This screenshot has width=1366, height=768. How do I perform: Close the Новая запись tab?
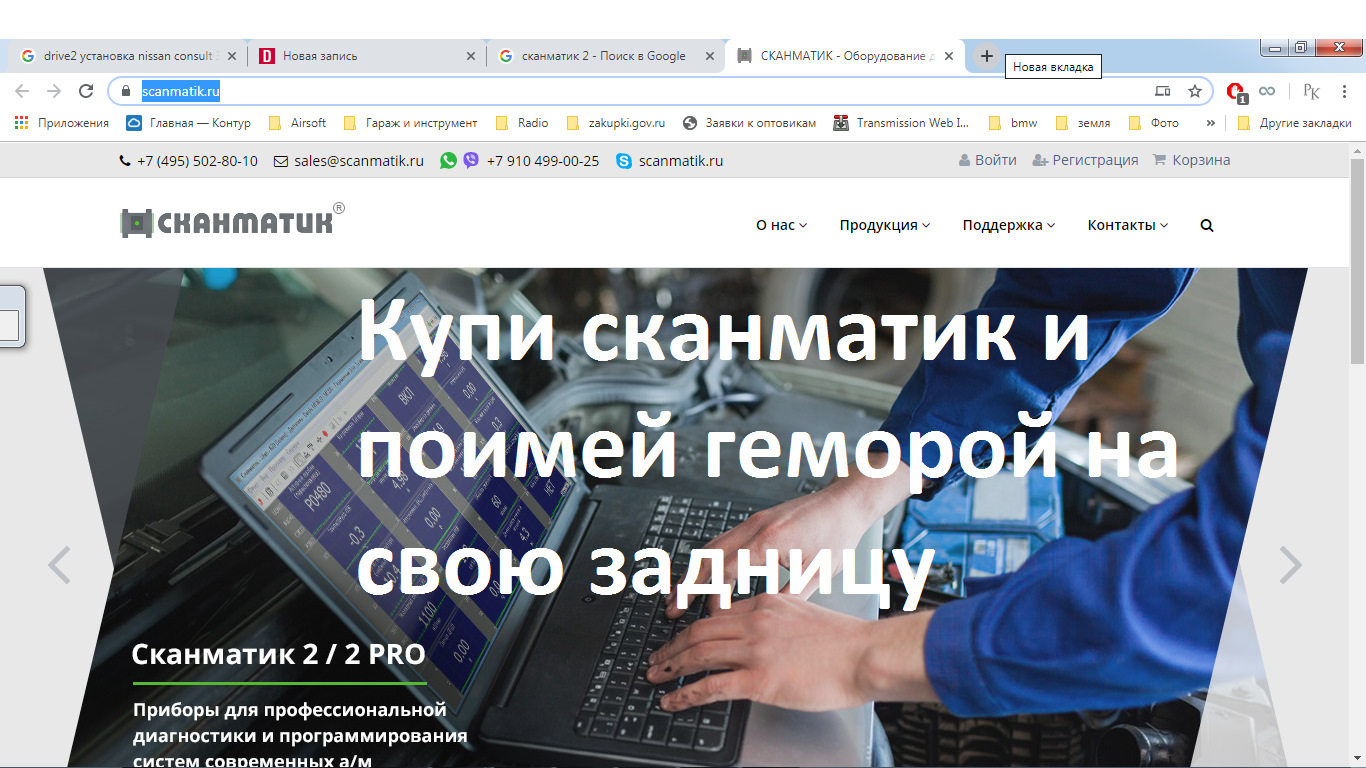point(471,56)
